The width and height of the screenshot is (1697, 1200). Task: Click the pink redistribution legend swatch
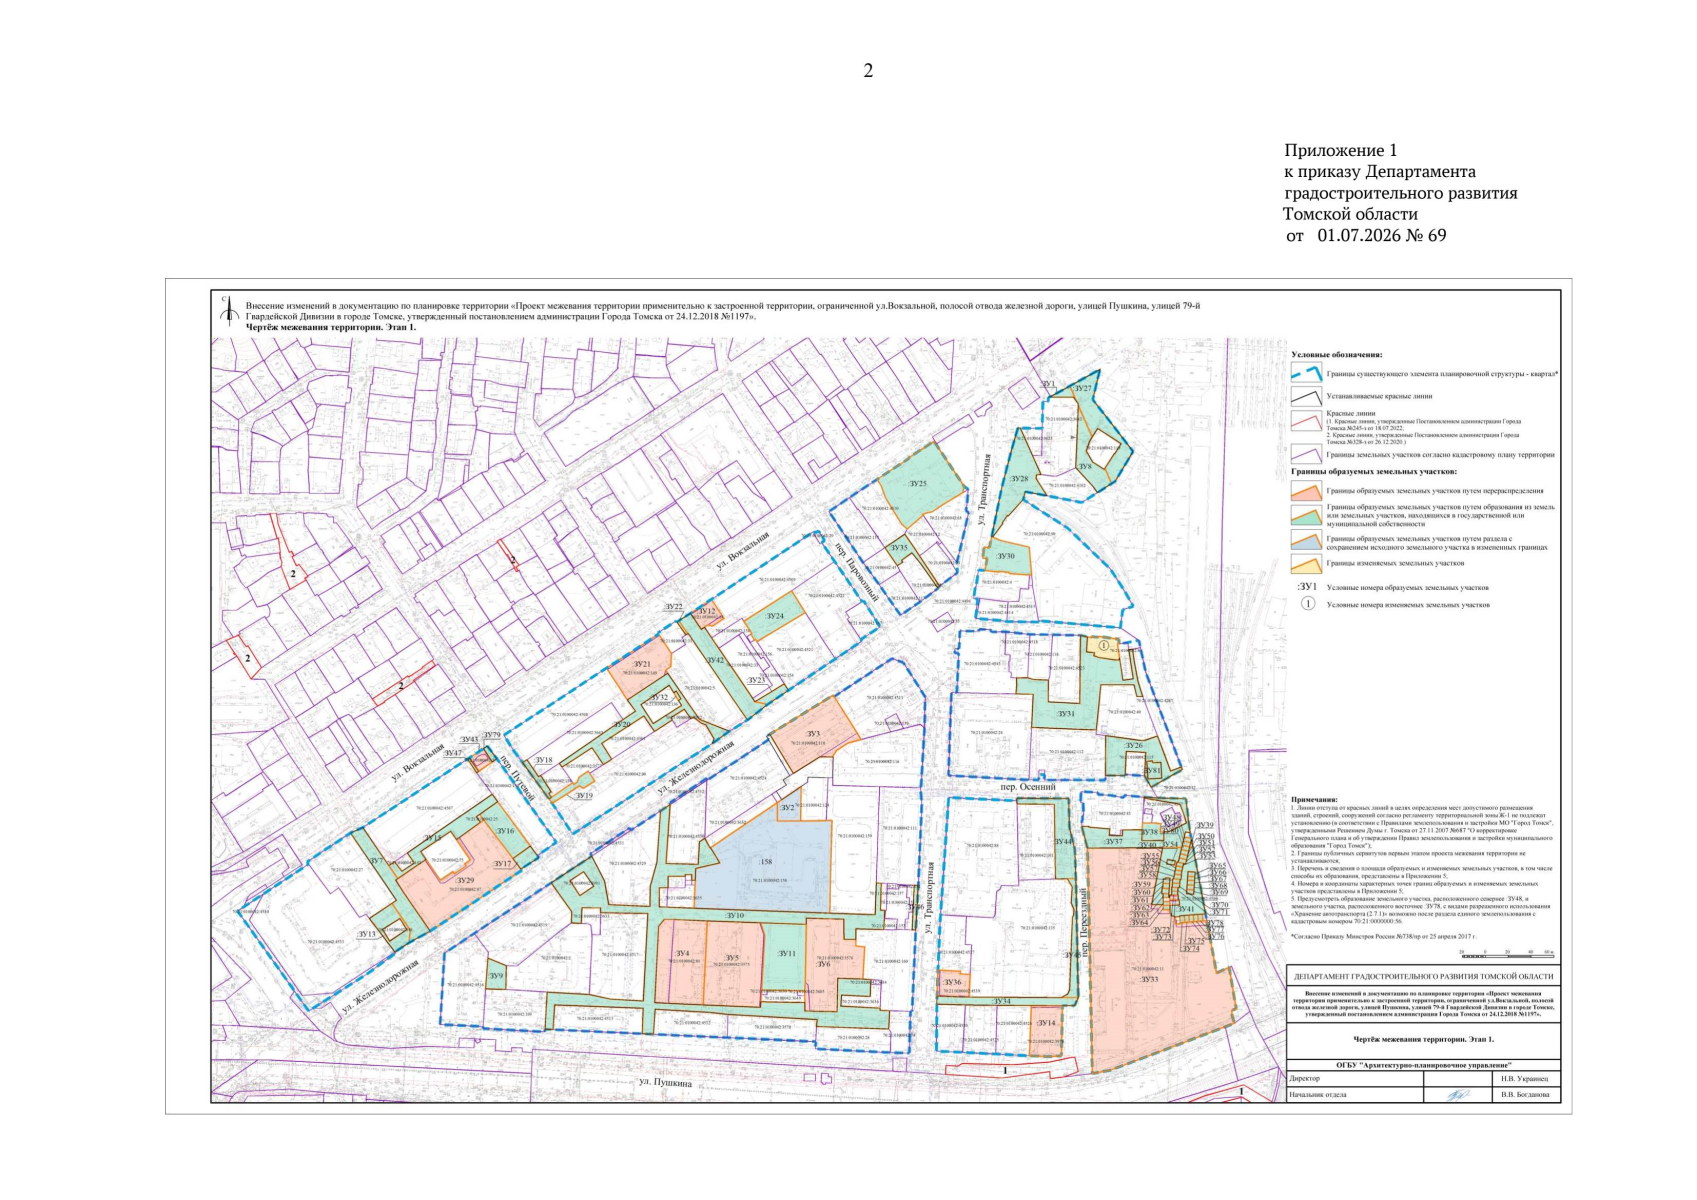tap(1305, 491)
